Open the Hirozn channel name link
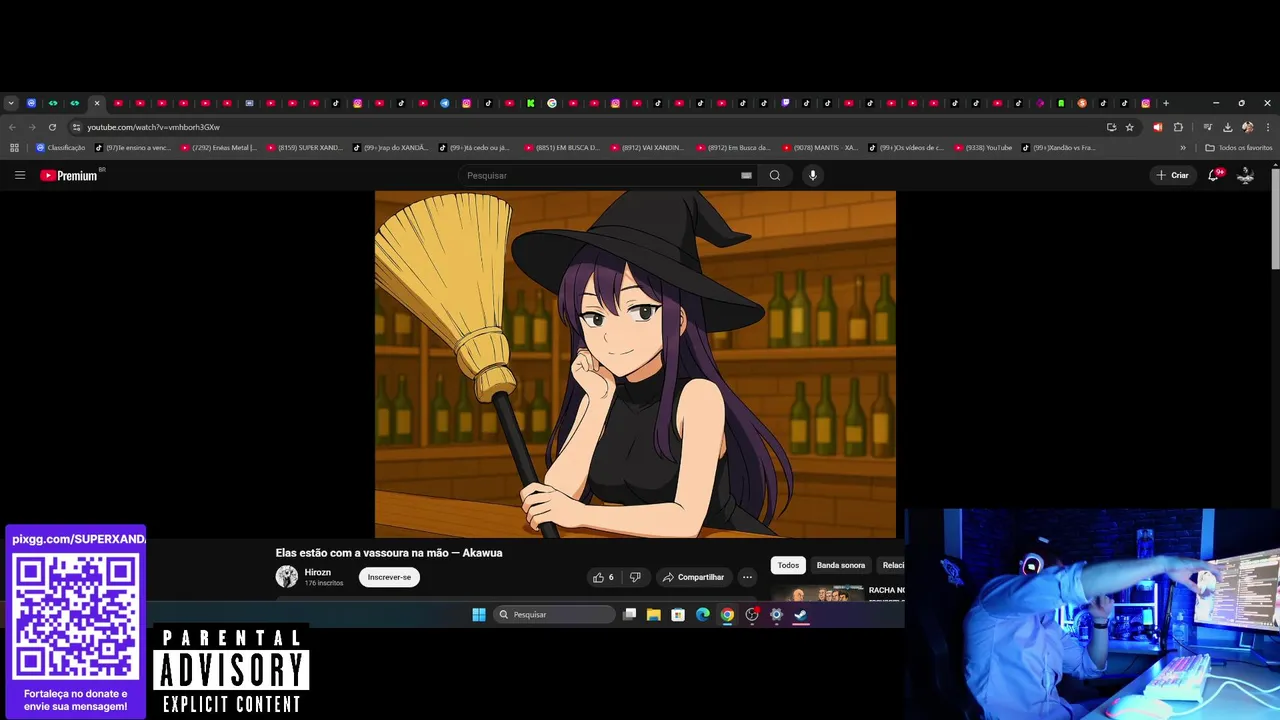The image size is (1280, 720). [x=317, y=572]
